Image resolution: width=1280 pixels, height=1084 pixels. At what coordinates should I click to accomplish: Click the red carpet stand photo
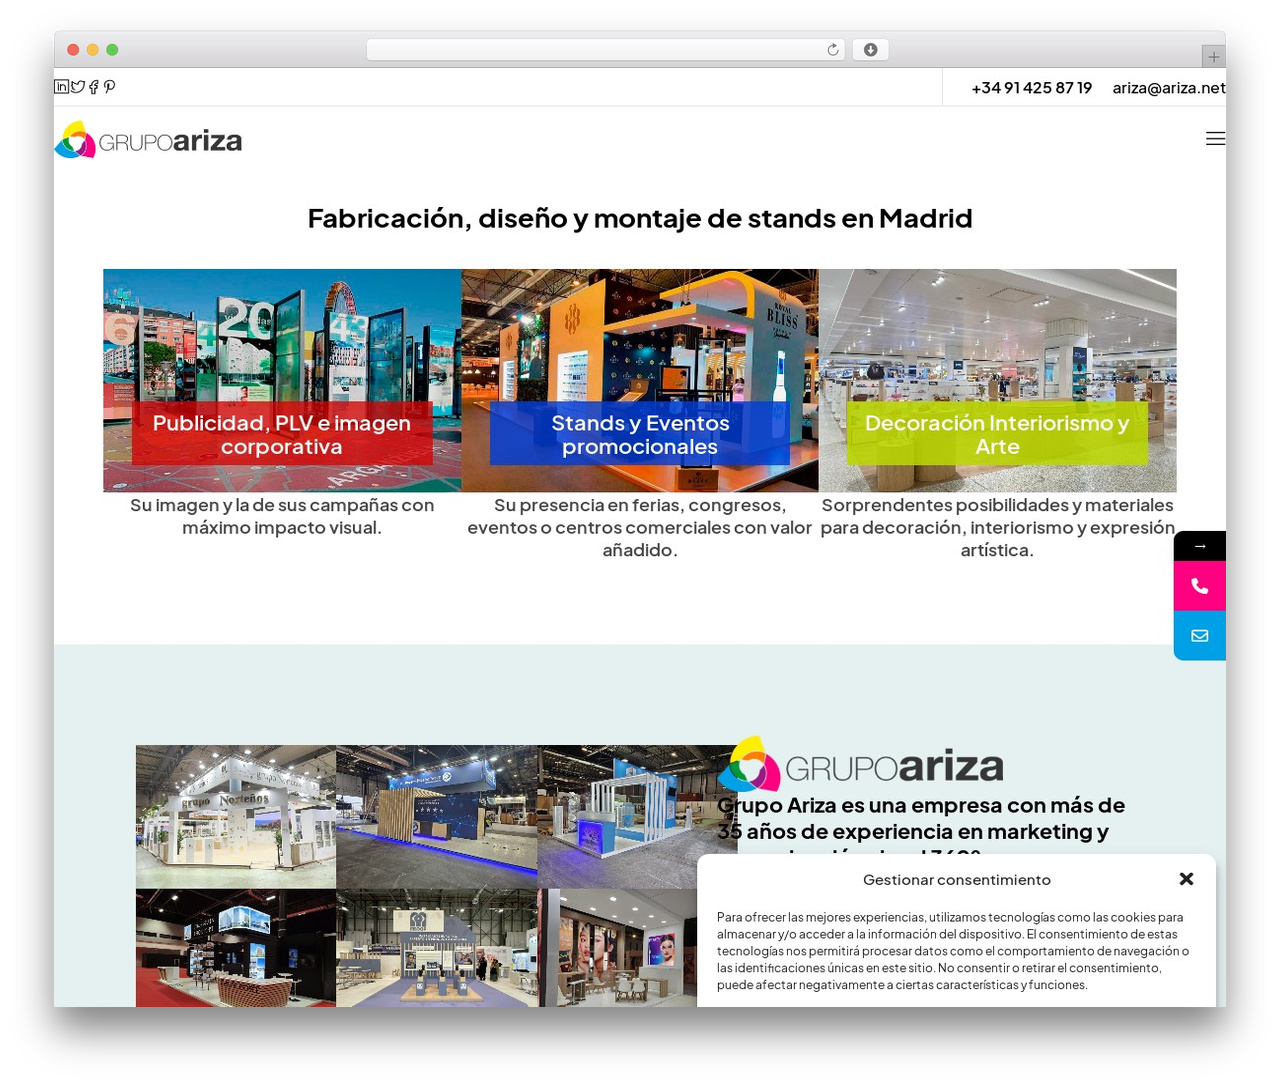(x=236, y=948)
